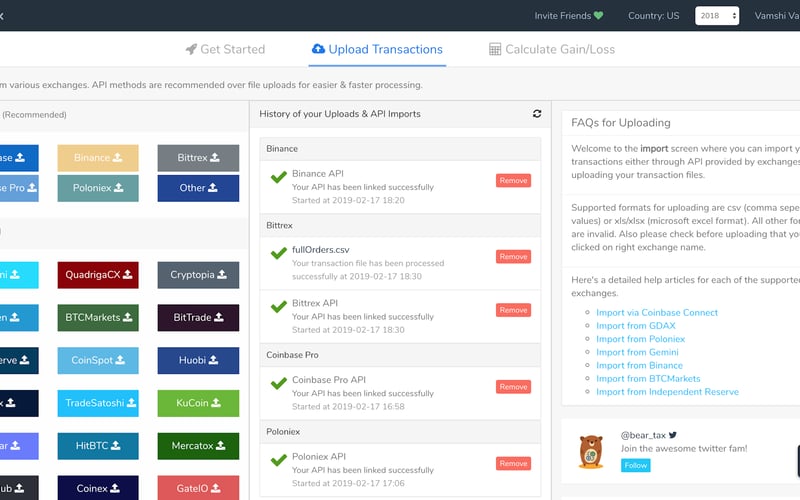800x500 pixels.
Task: Click the Country: US label
Action: pyautogui.click(x=654, y=16)
